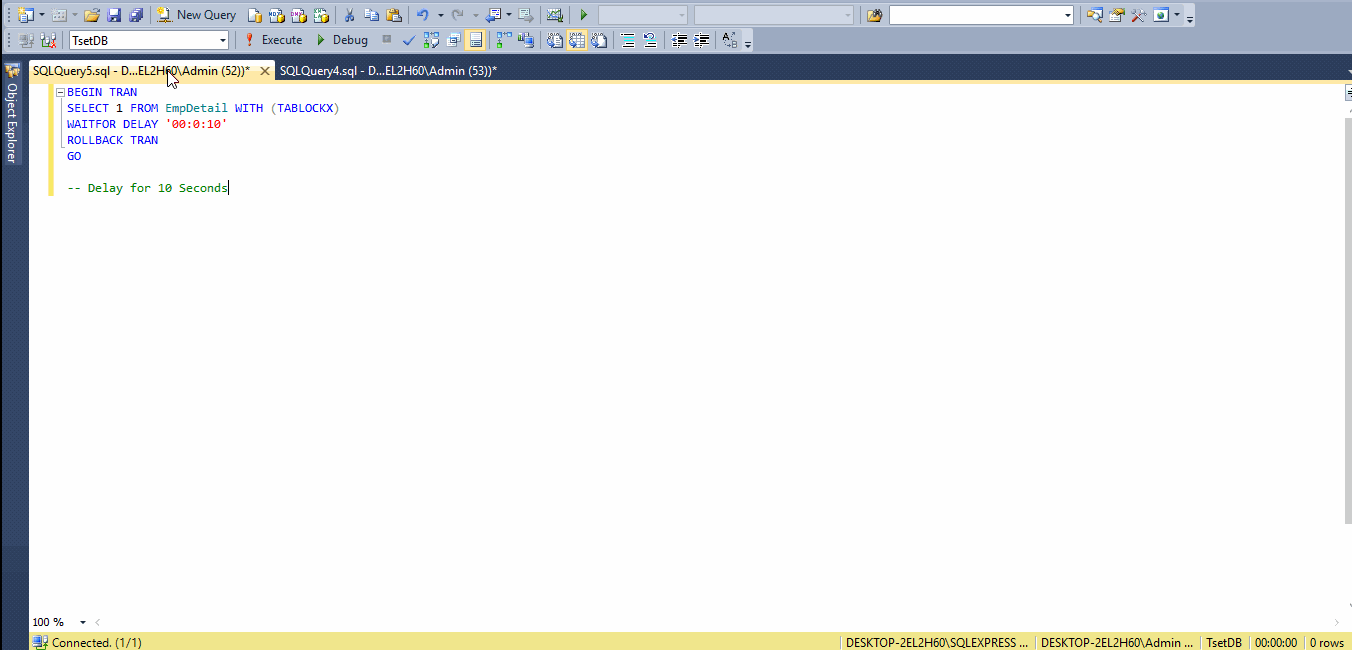The width and height of the screenshot is (1352, 650).
Task: Toggle IntelliSense enabled state
Action: (x=475, y=40)
